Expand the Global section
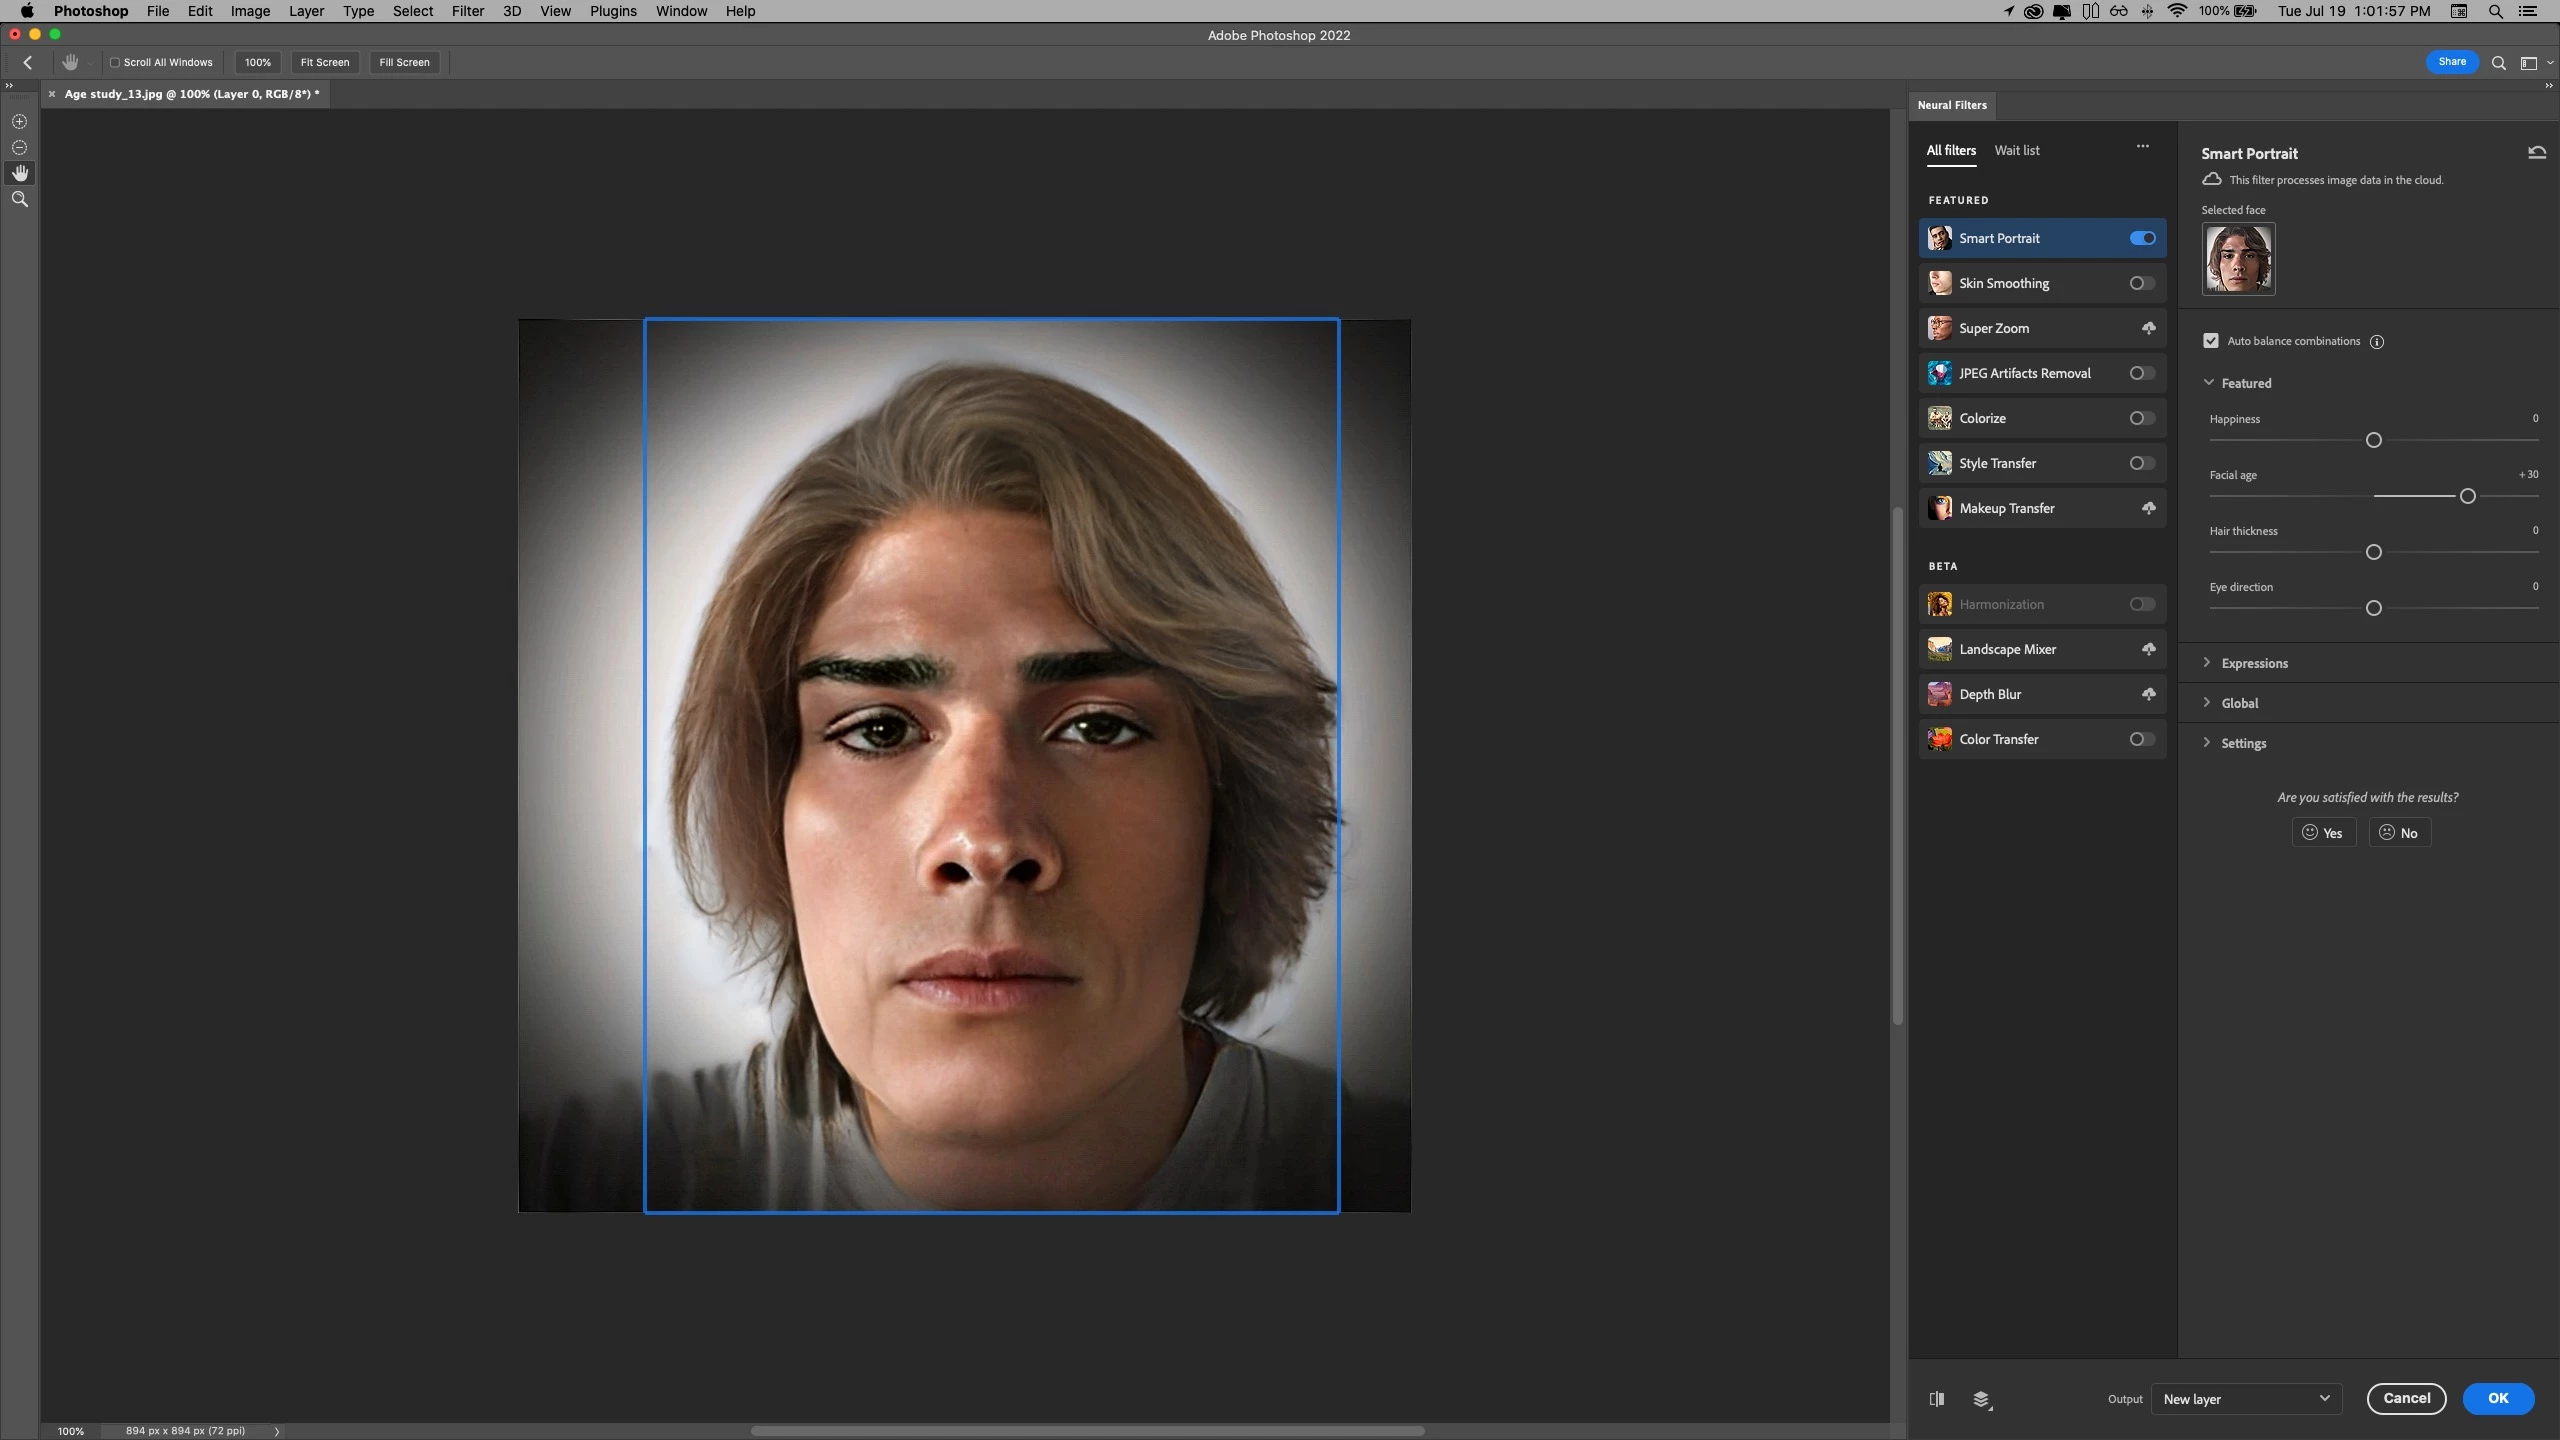Viewport: 2560px width, 1440px height. 2239,703
